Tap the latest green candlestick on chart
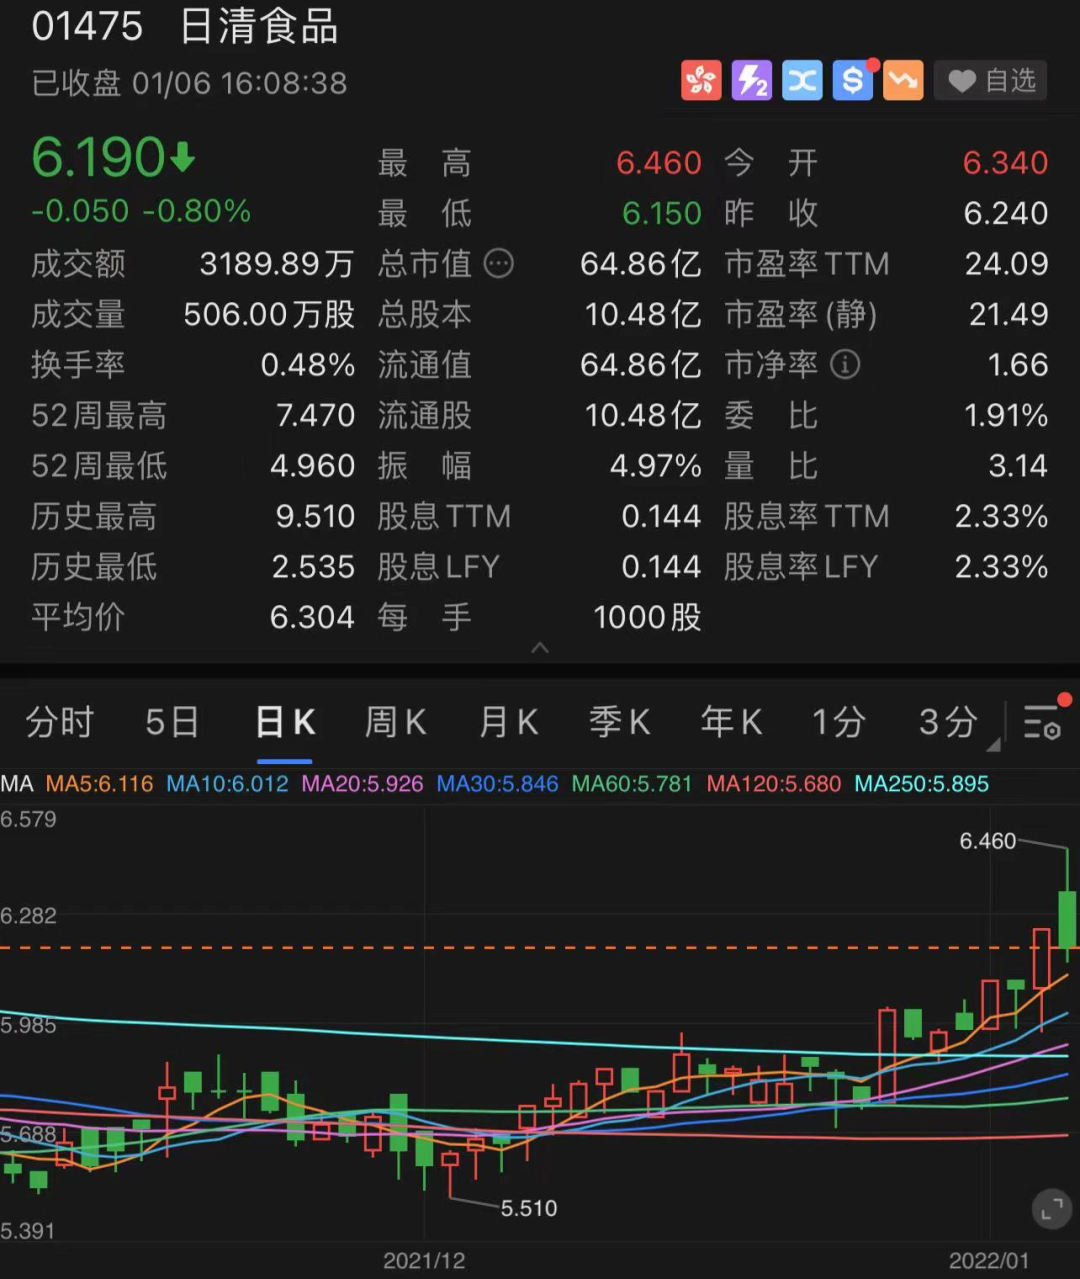Viewport: 1080px width, 1279px height. tap(1067, 919)
